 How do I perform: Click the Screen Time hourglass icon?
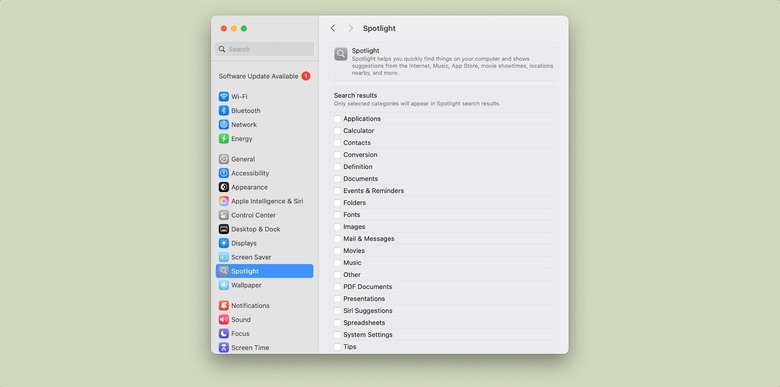(x=224, y=347)
